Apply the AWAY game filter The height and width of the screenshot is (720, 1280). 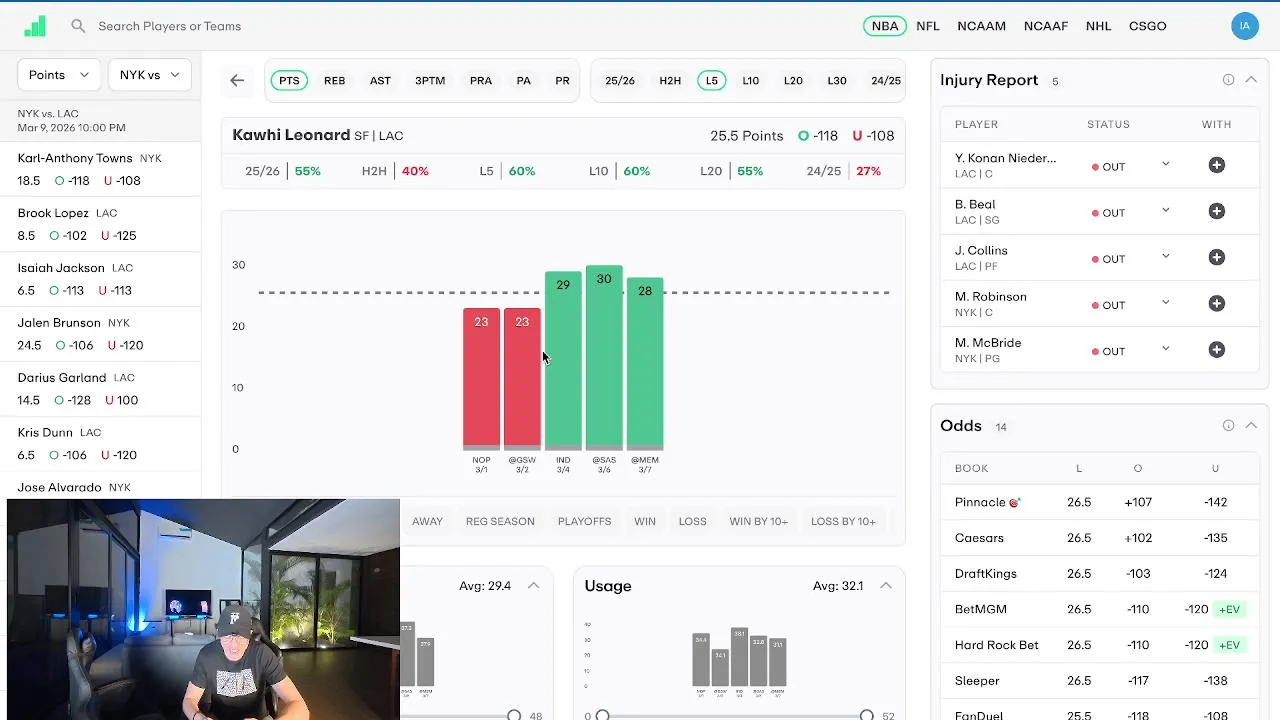[427, 521]
